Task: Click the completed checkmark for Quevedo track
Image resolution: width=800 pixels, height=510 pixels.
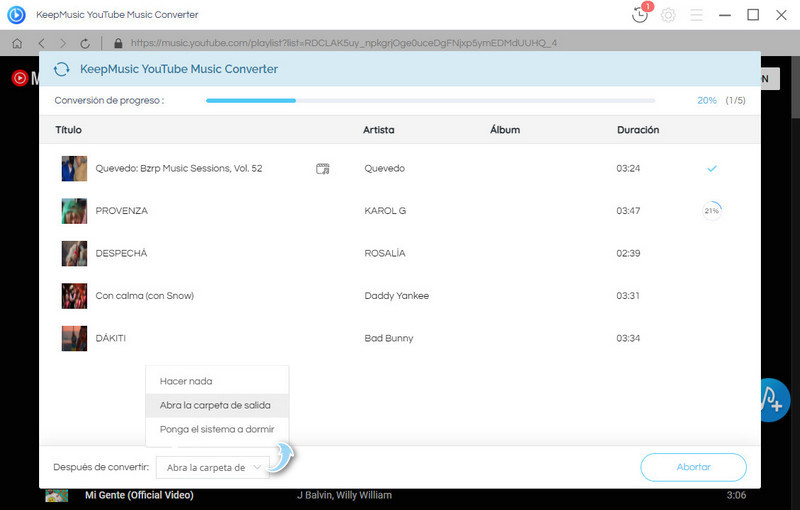Action: coord(712,168)
